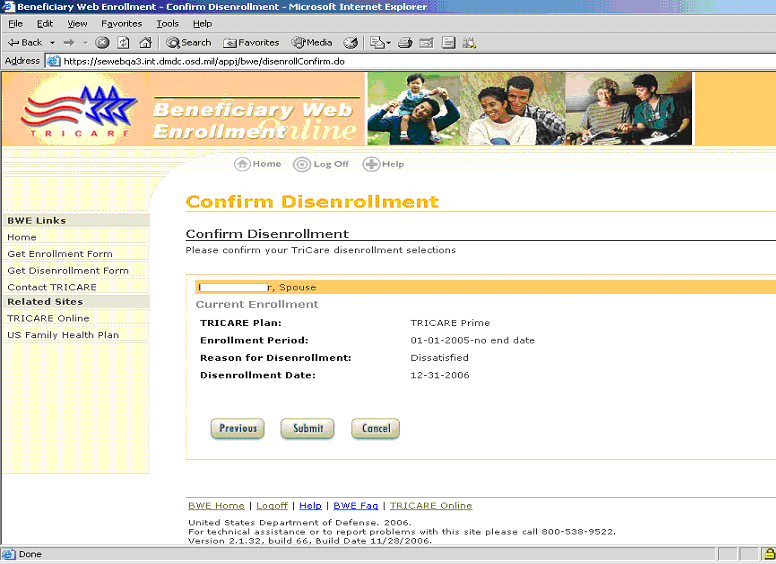Open the Help menu
Image resolution: width=776 pixels, height=564 pixels.
pos(202,24)
